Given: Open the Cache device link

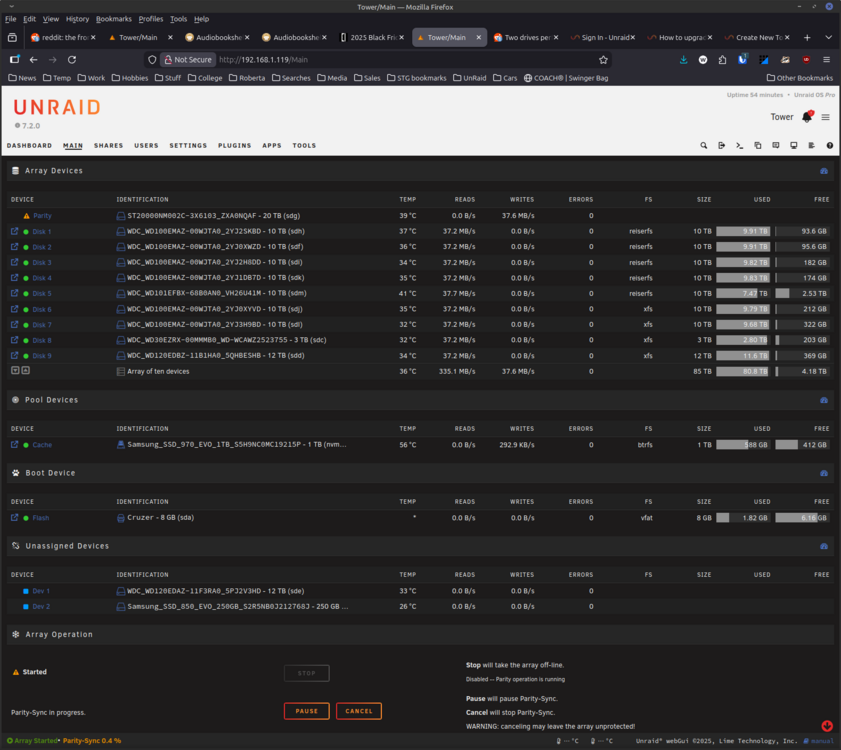Looking at the screenshot, I should [42, 445].
